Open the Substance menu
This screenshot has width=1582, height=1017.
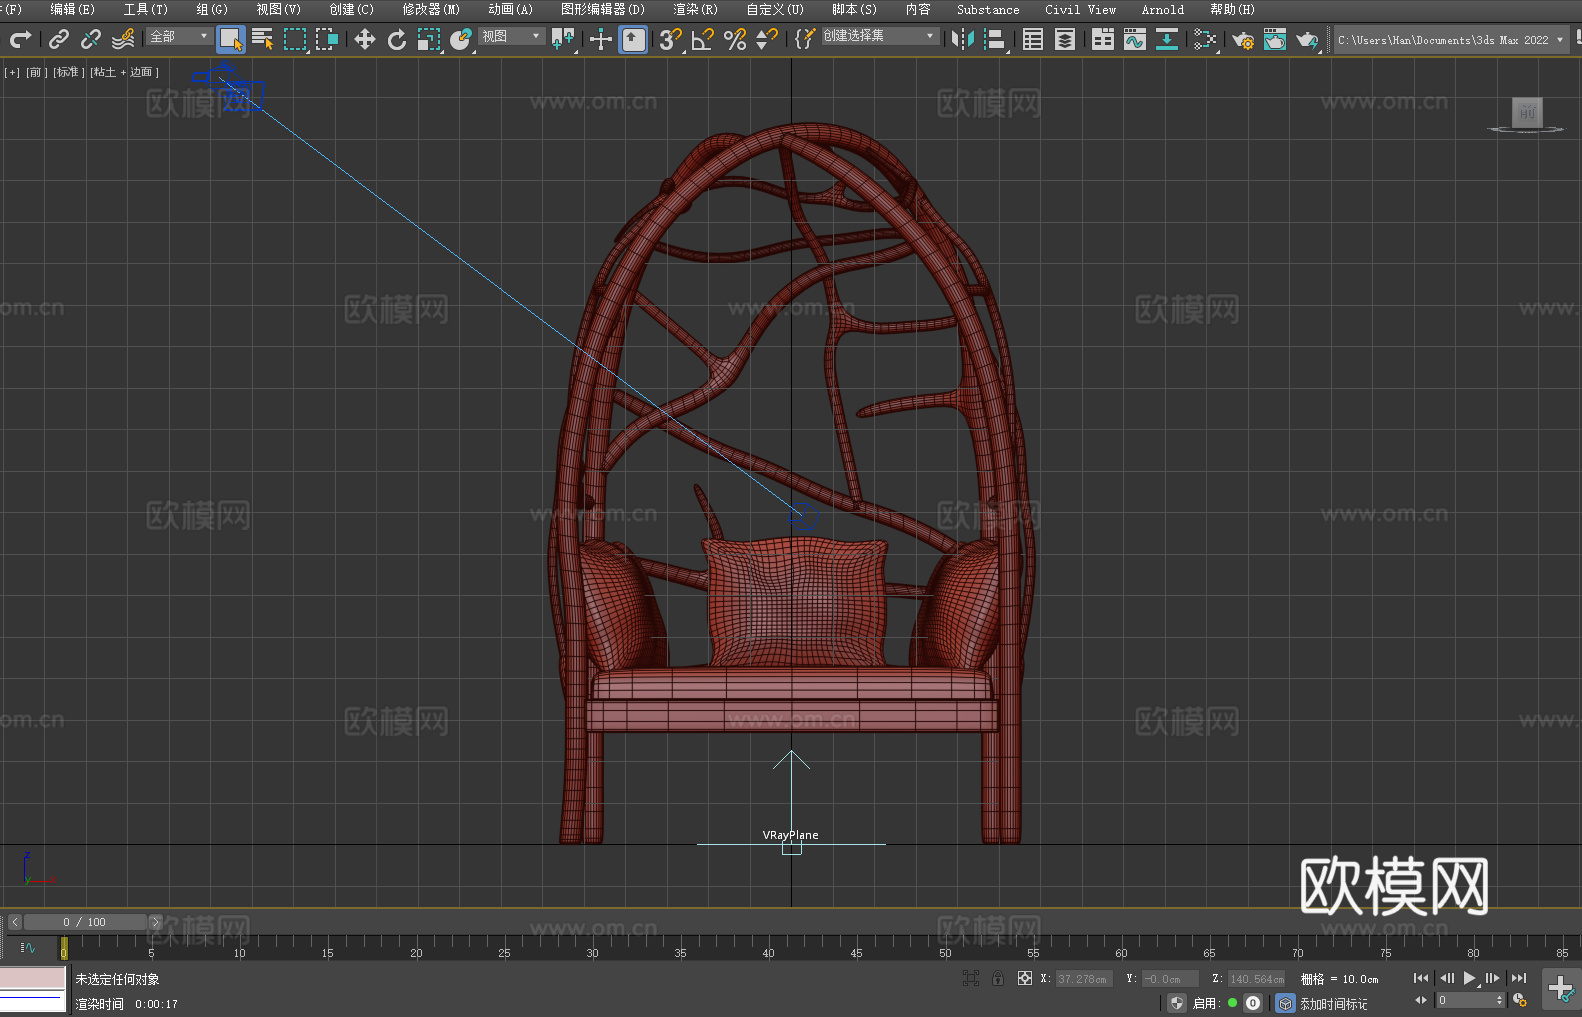click(988, 9)
